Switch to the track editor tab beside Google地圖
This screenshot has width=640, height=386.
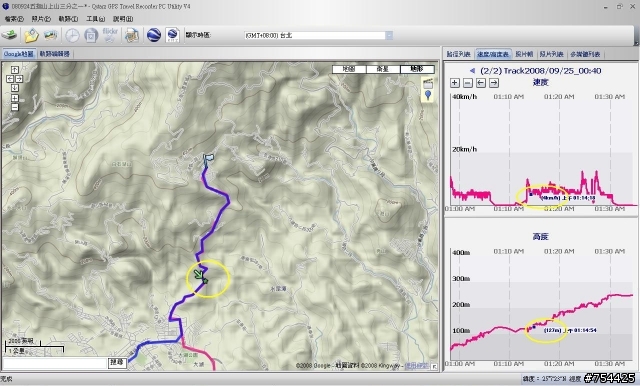(x=55, y=54)
